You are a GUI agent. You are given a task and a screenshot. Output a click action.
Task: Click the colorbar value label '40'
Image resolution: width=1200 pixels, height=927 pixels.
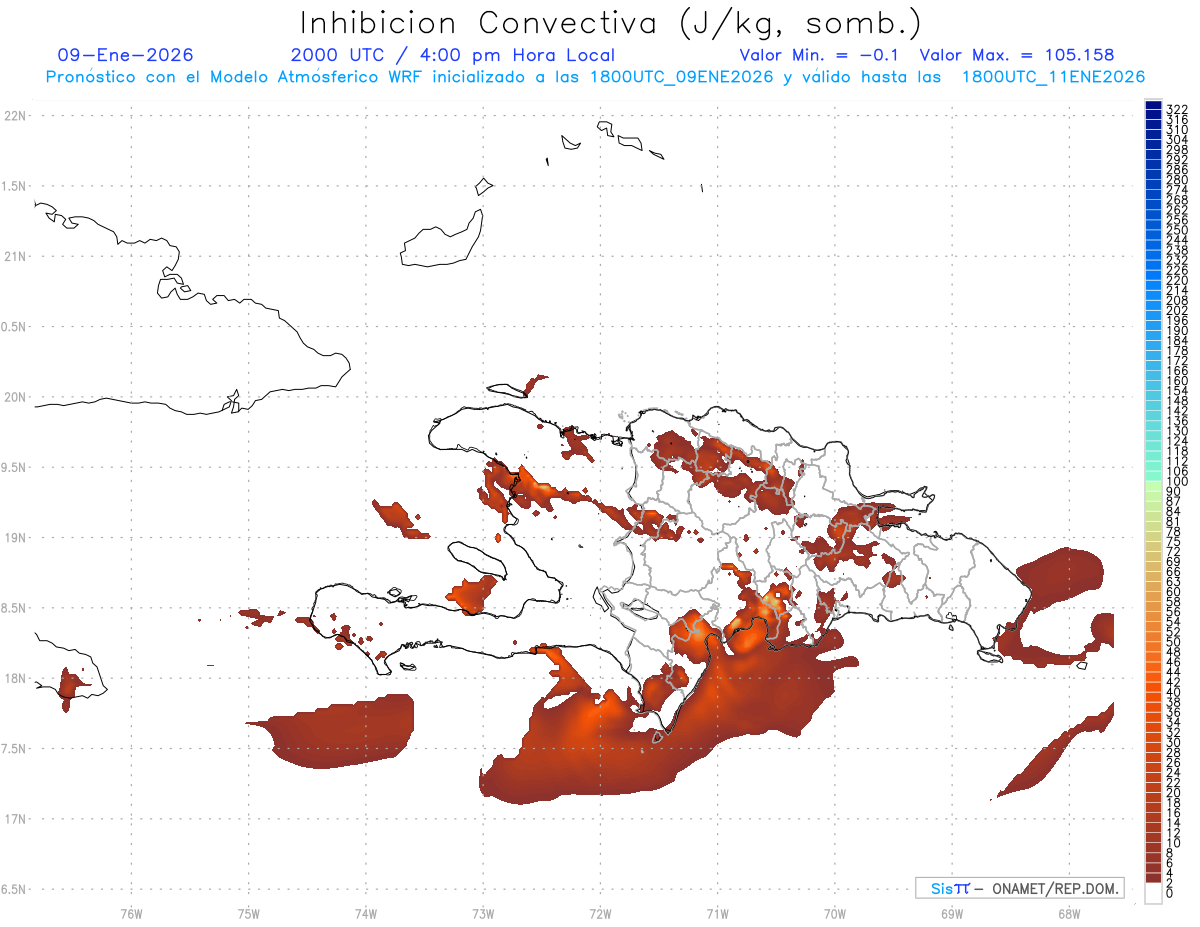click(1174, 692)
